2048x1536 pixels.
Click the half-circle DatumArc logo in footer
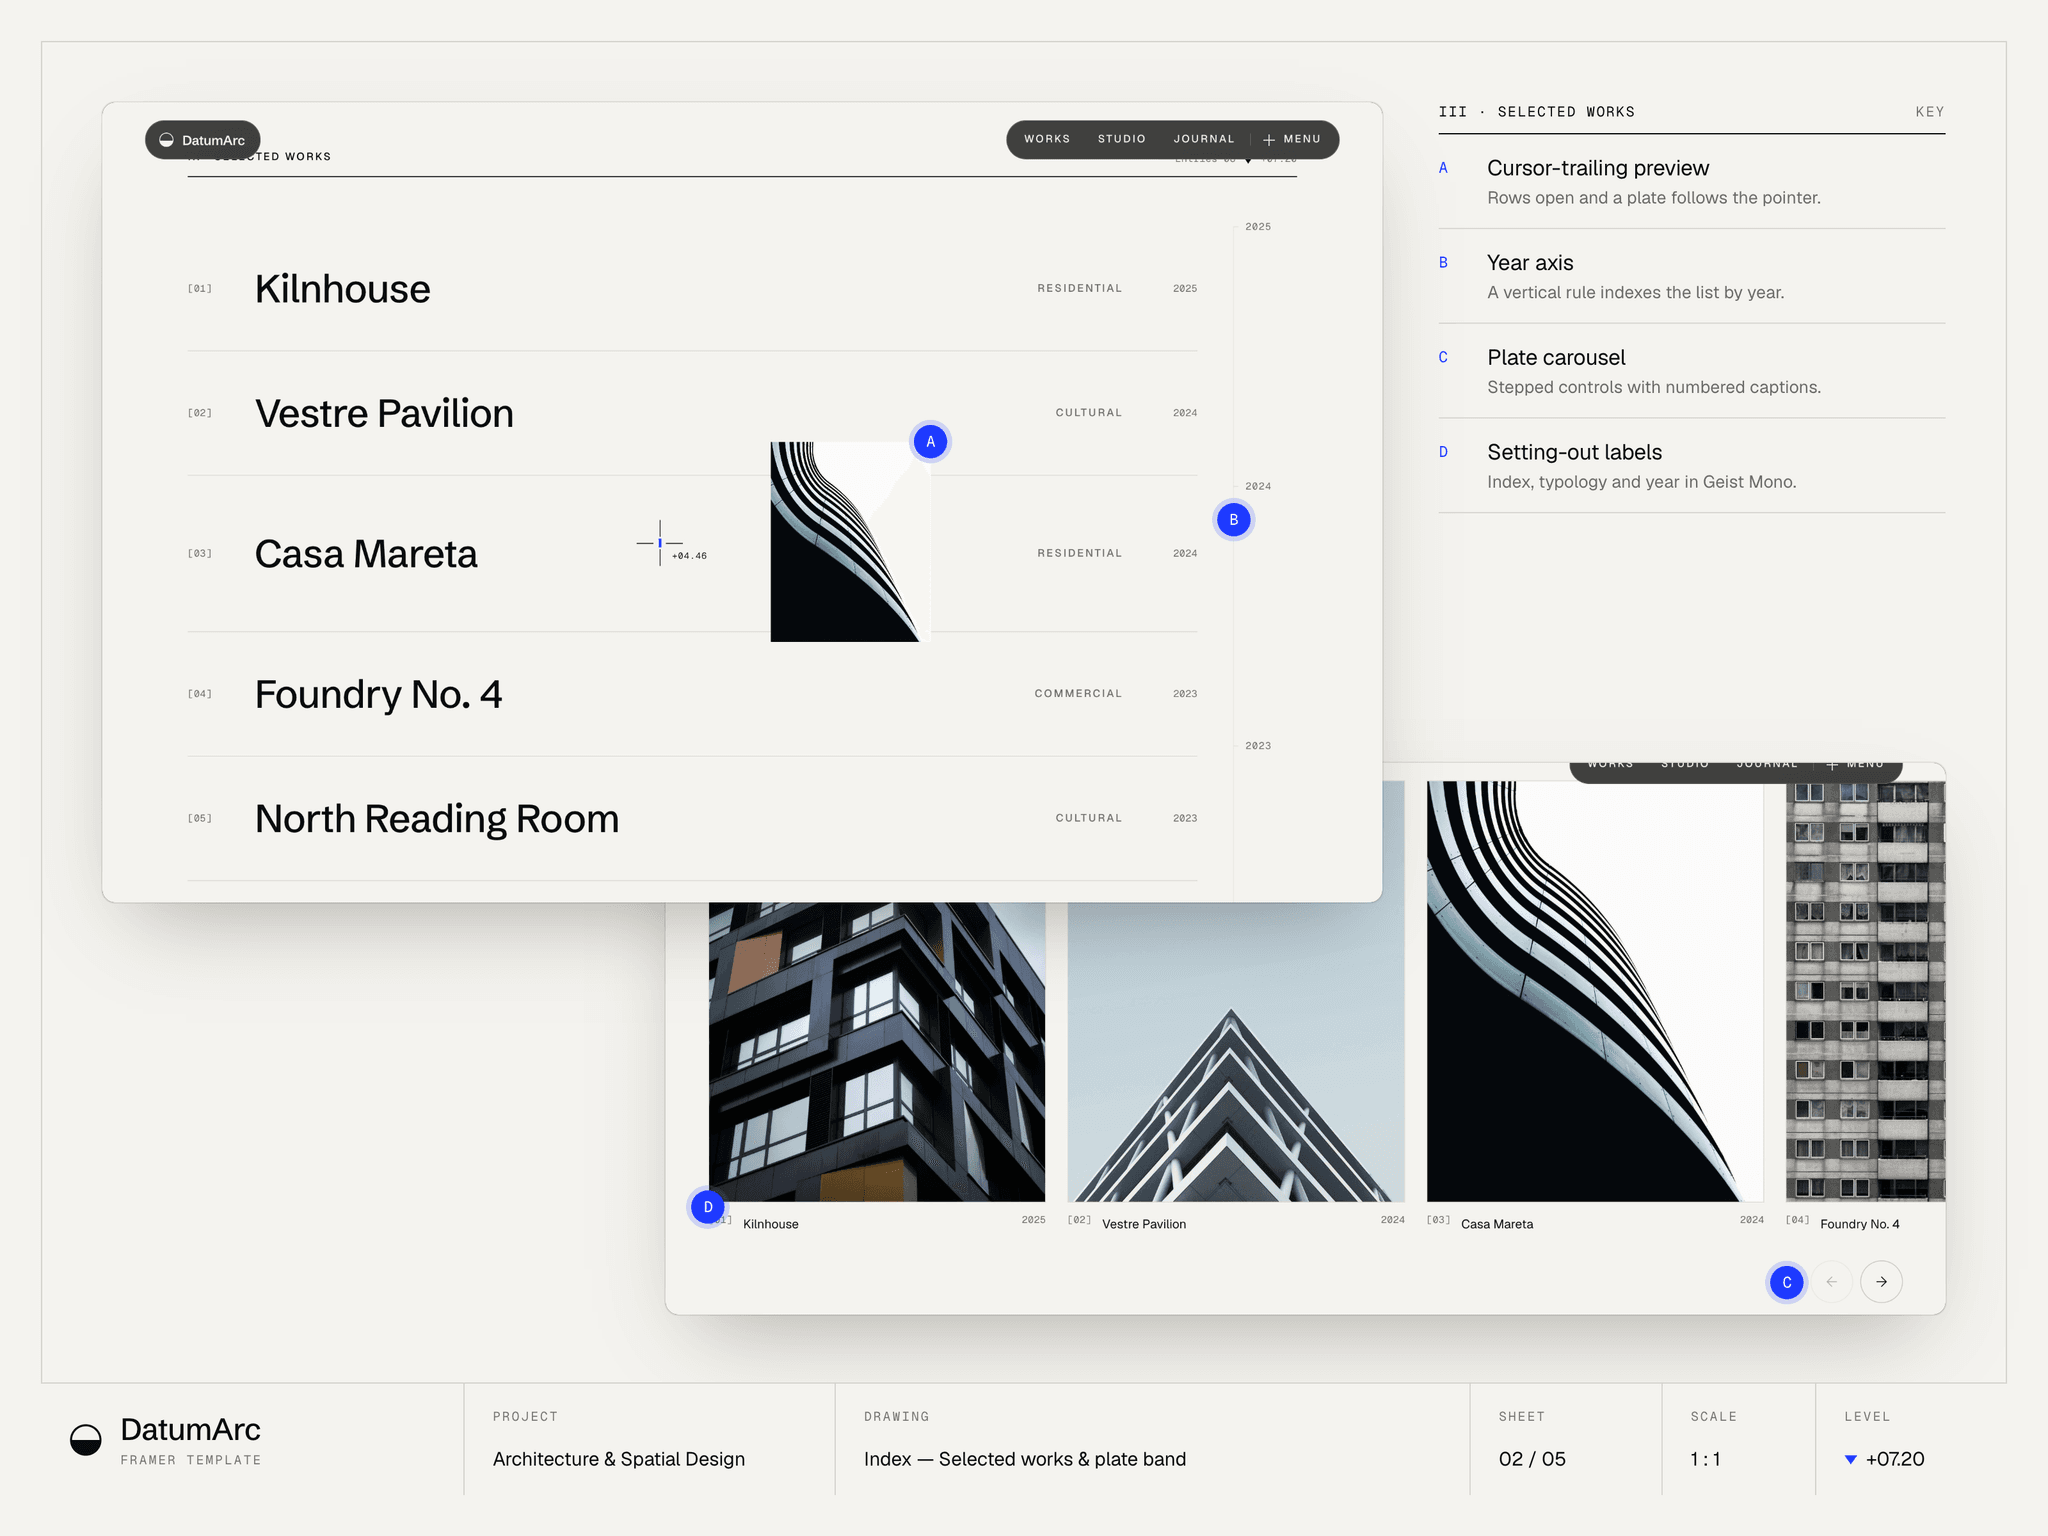(x=86, y=1440)
